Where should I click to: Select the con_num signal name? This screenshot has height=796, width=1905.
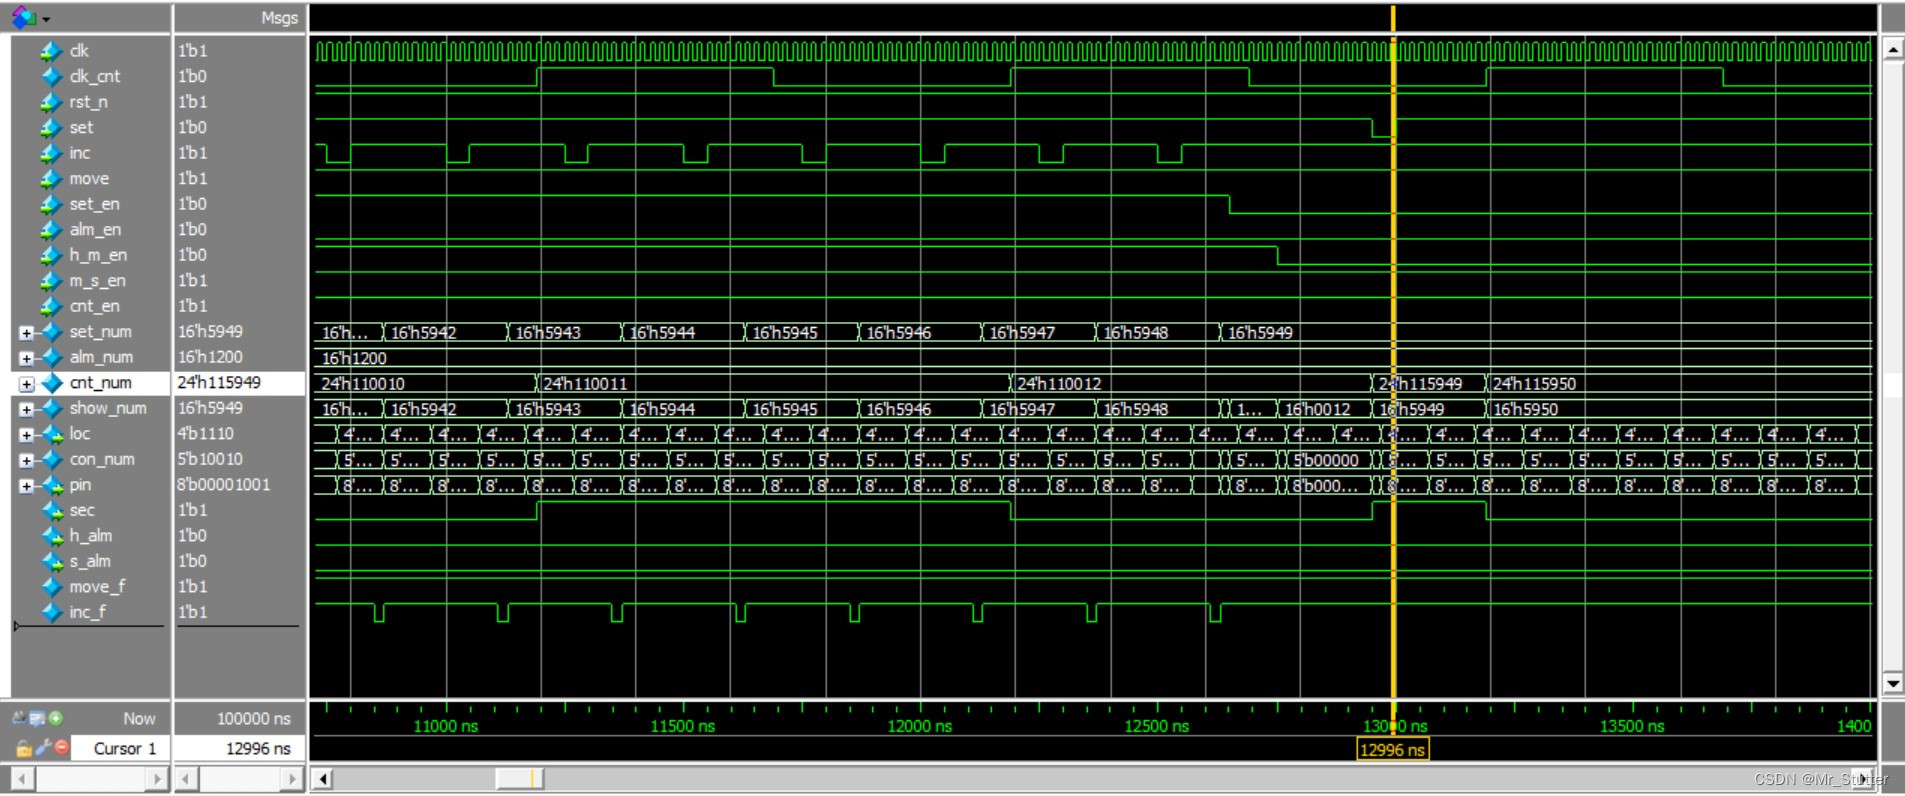(102, 459)
